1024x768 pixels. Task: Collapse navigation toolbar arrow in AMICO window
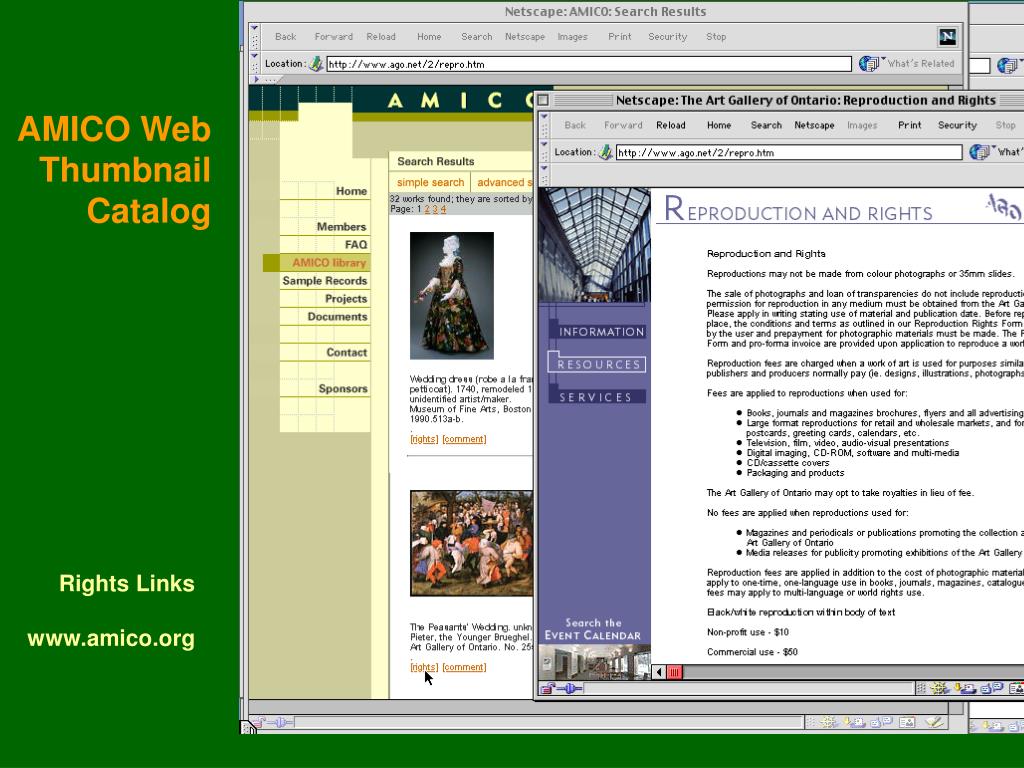tap(255, 28)
